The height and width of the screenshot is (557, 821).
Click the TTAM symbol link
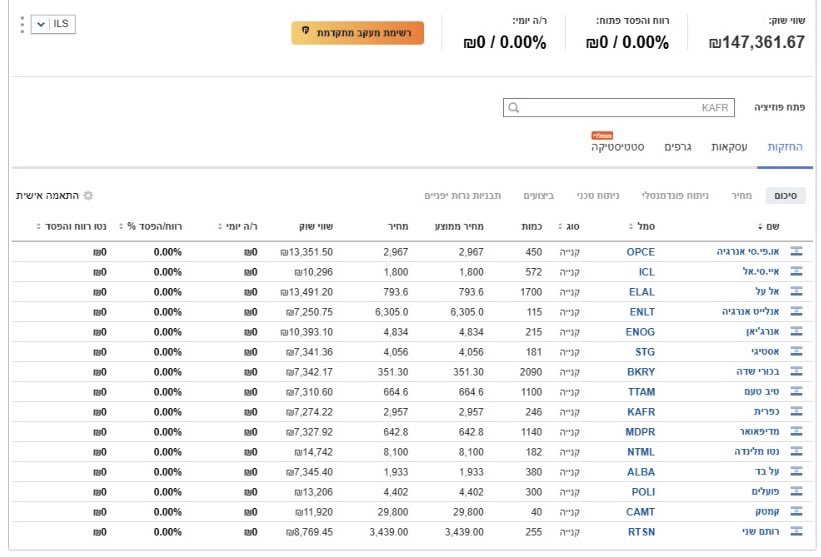(x=641, y=392)
